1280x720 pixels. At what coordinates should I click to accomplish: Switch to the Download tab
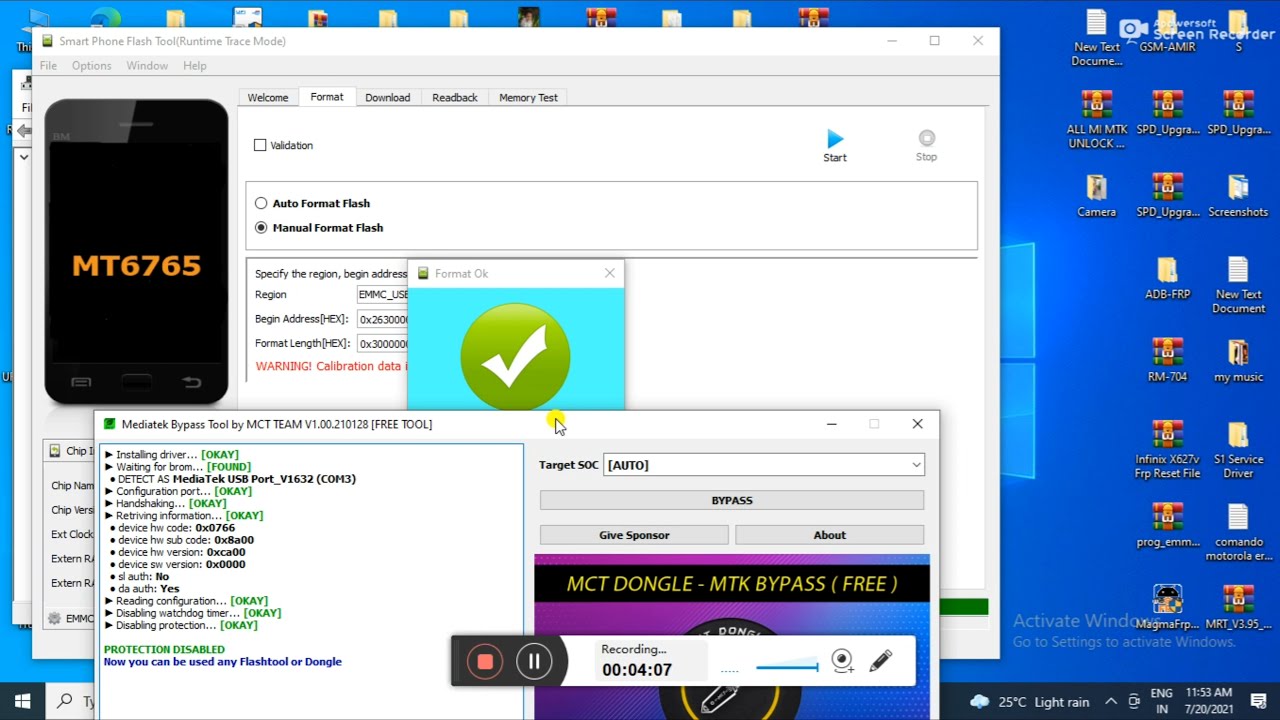(x=387, y=97)
